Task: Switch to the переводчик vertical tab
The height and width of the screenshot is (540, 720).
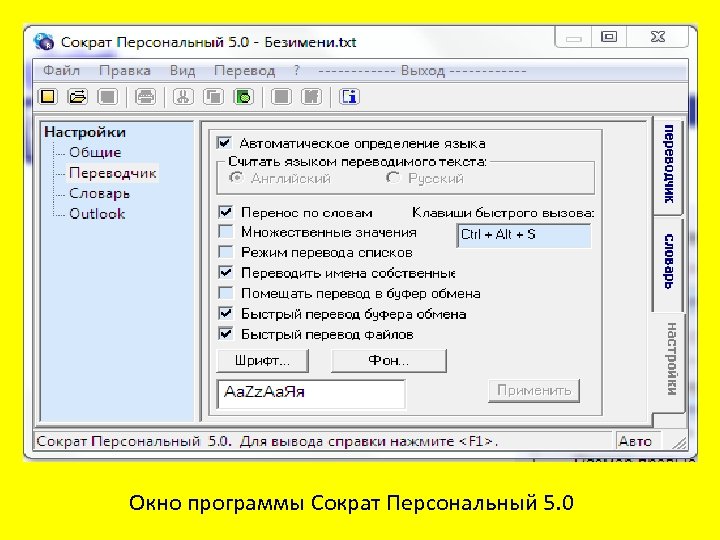Action: 669,164
